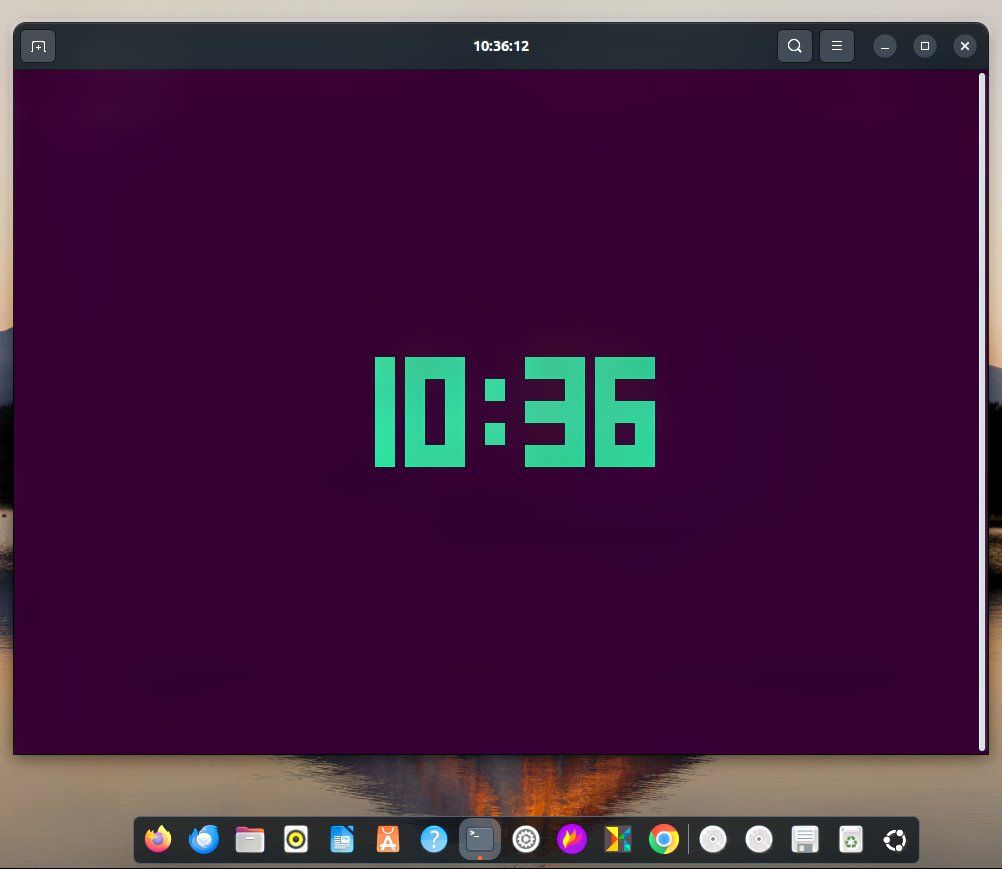Launch Firefox from the dock
This screenshot has height=869, width=1002.
click(x=158, y=840)
